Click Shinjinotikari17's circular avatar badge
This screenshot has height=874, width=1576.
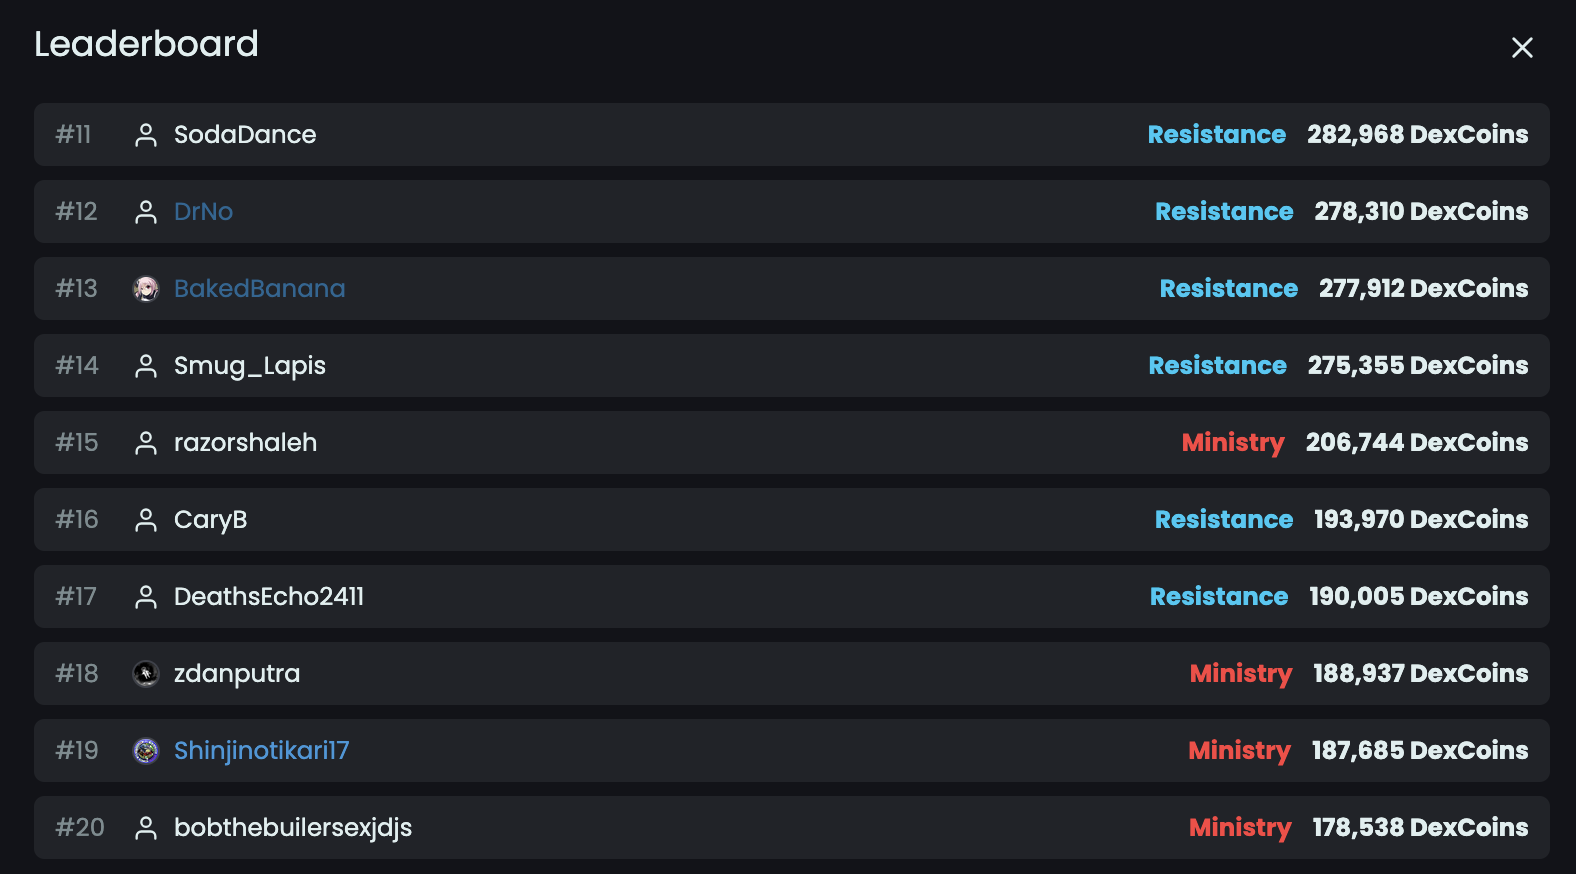point(146,750)
